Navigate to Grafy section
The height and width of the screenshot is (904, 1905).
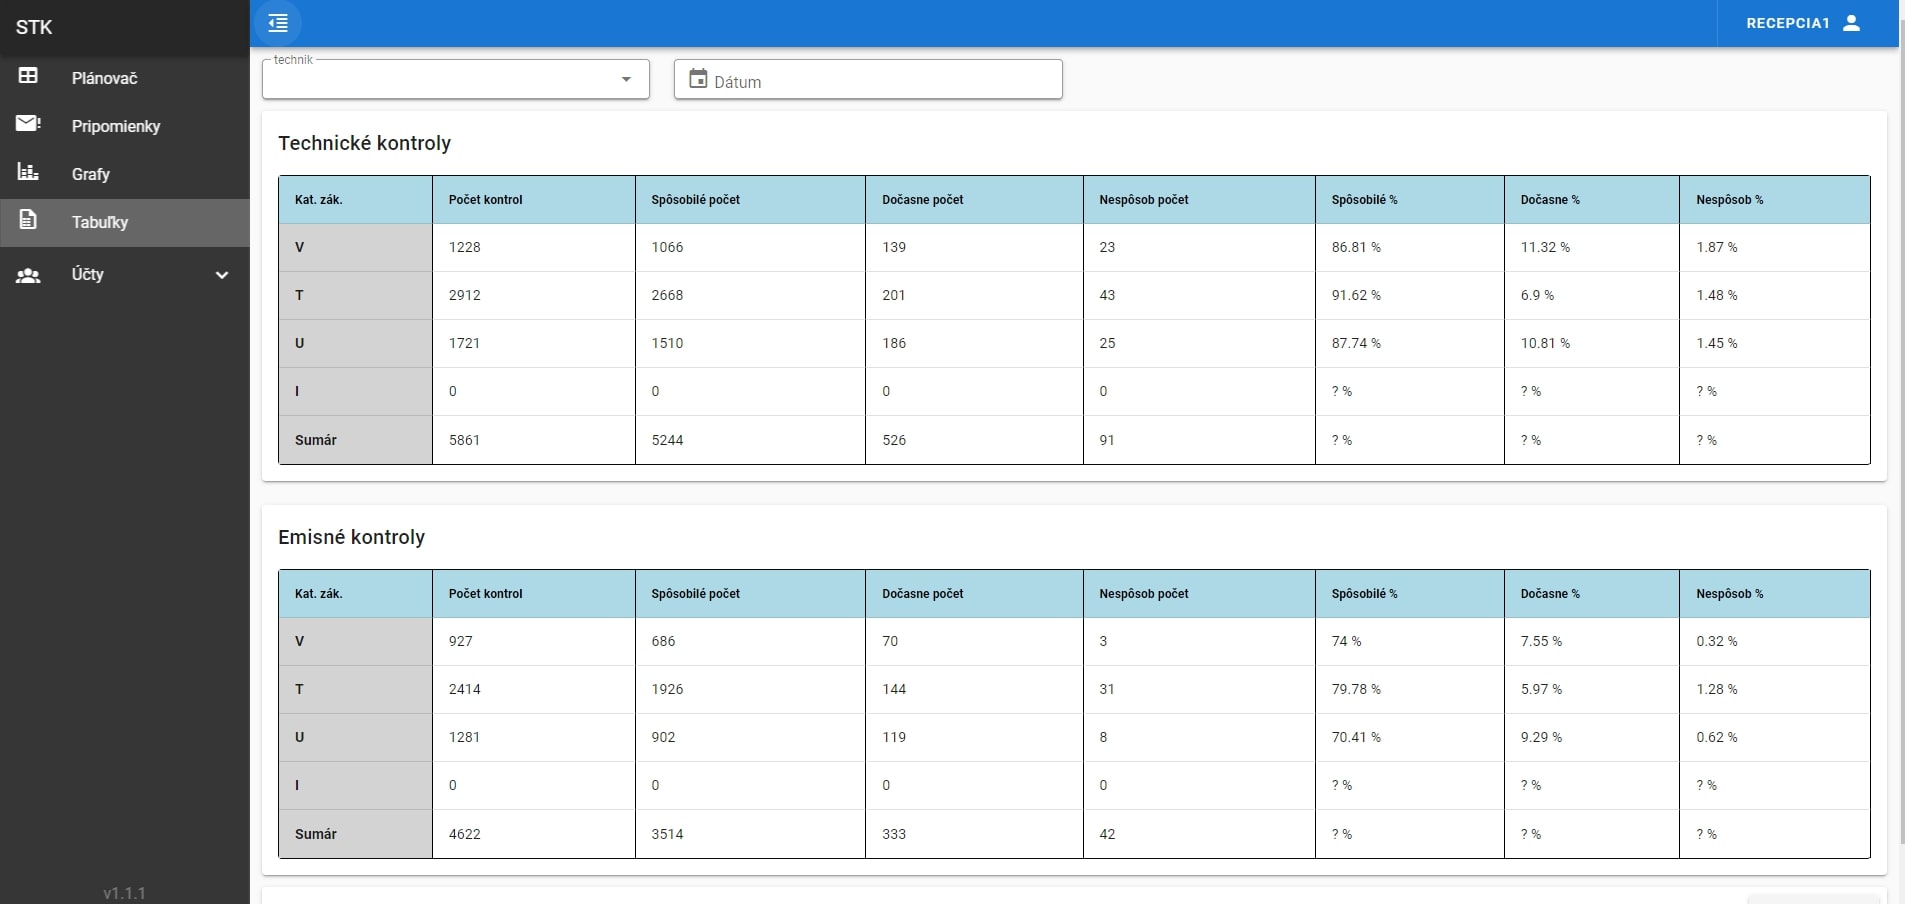click(125, 173)
